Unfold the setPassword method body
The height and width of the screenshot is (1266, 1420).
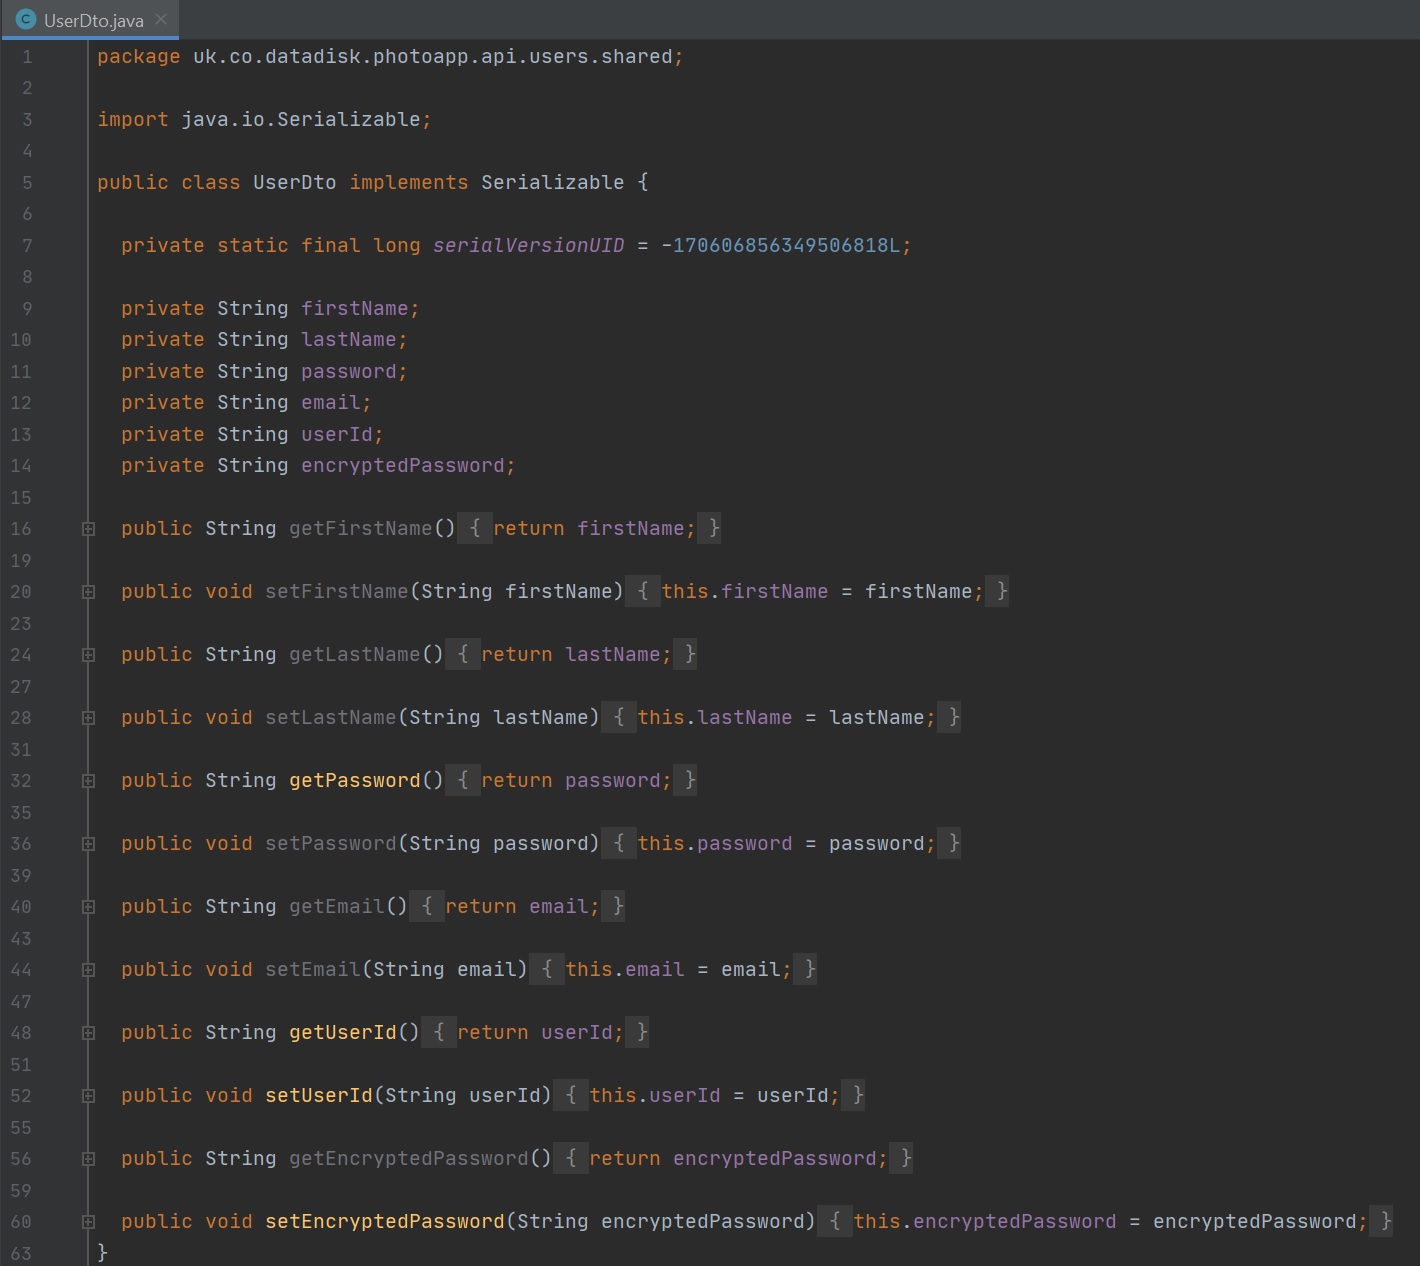pyautogui.click(x=88, y=844)
